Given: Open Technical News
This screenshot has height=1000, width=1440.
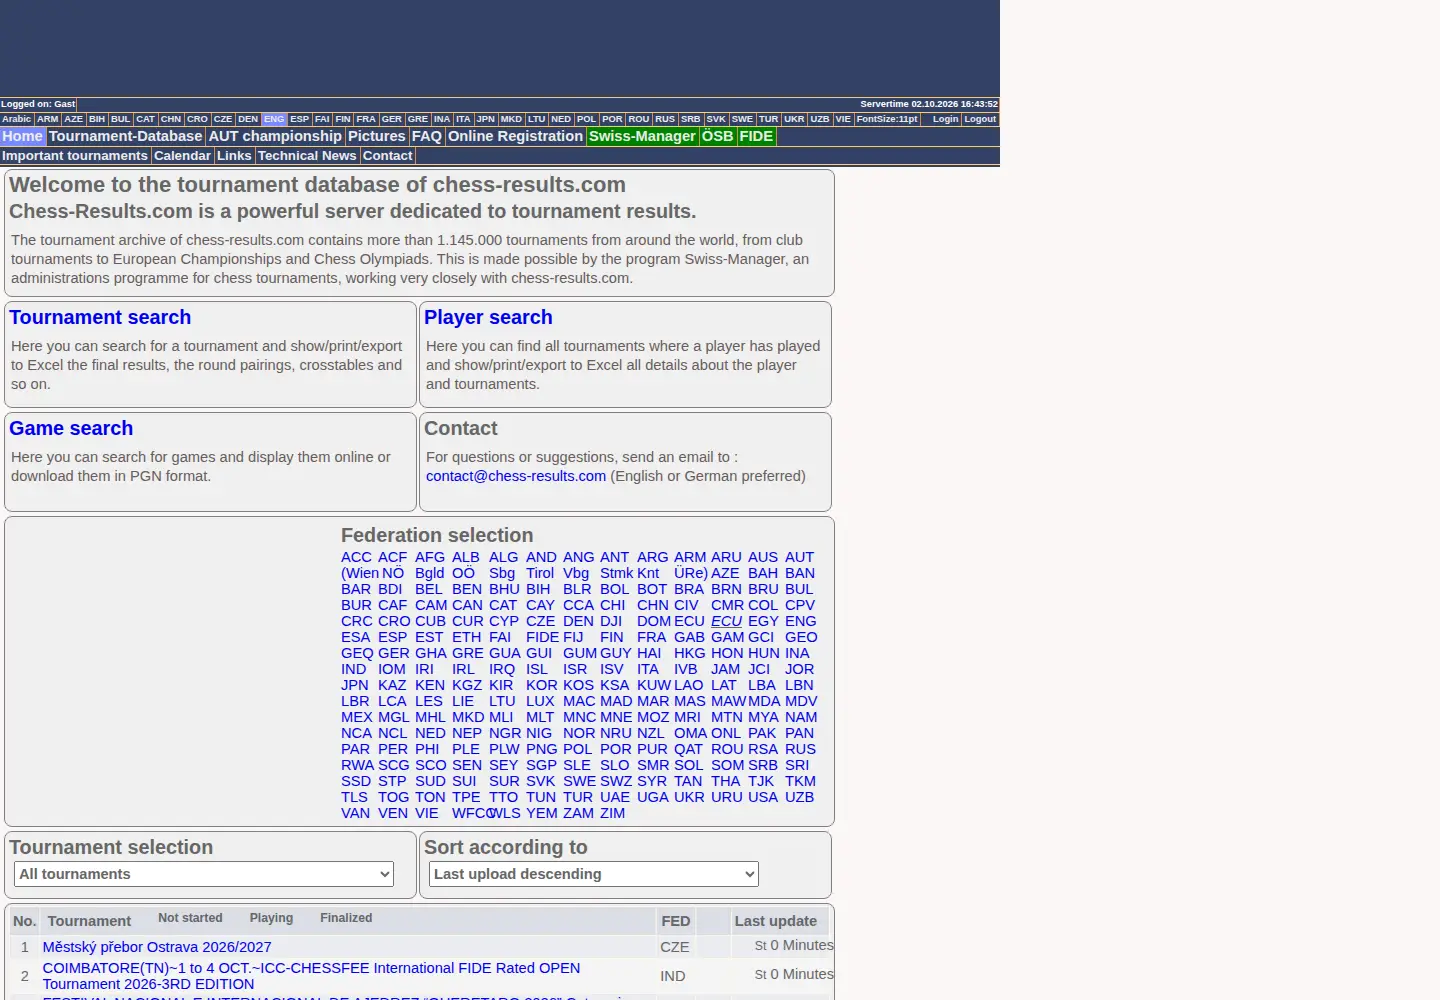Looking at the screenshot, I should pos(307,155).
